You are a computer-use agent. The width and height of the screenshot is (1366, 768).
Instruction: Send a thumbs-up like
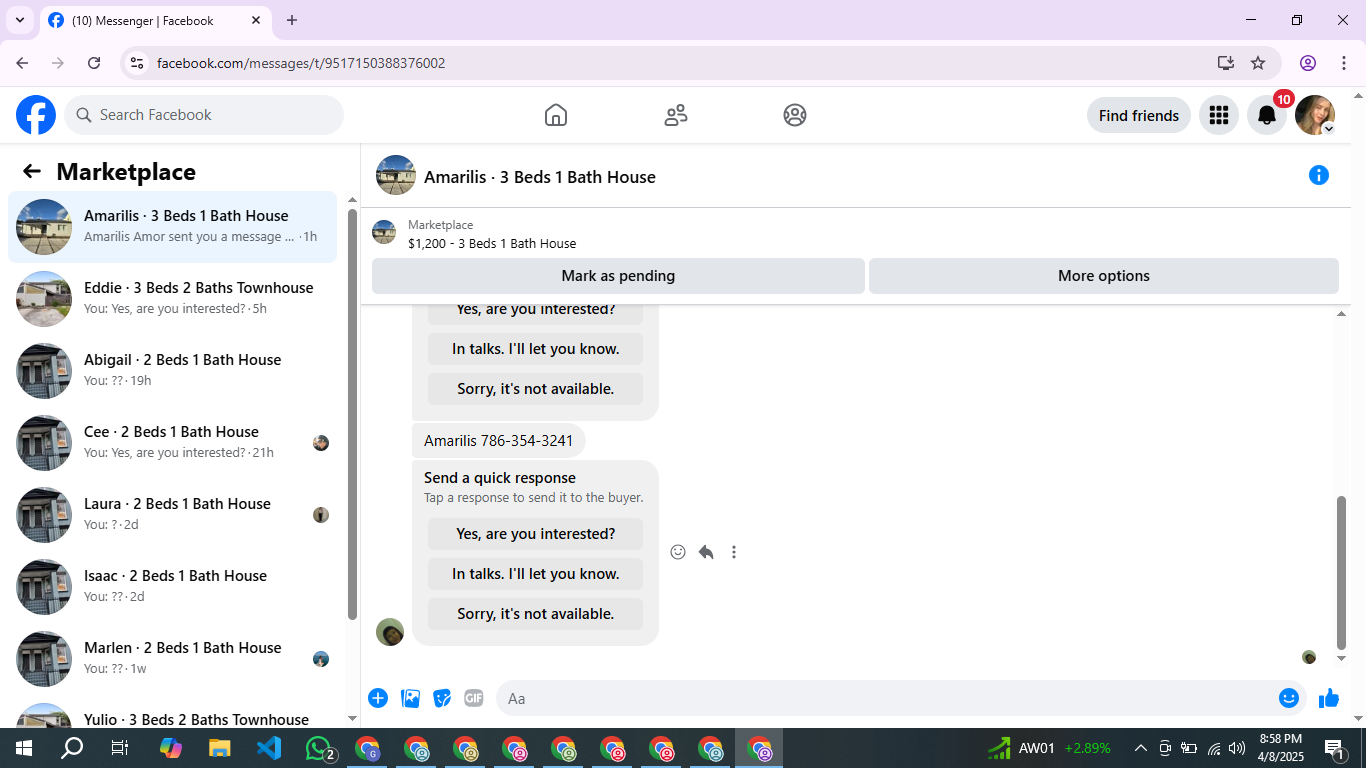1329,698
